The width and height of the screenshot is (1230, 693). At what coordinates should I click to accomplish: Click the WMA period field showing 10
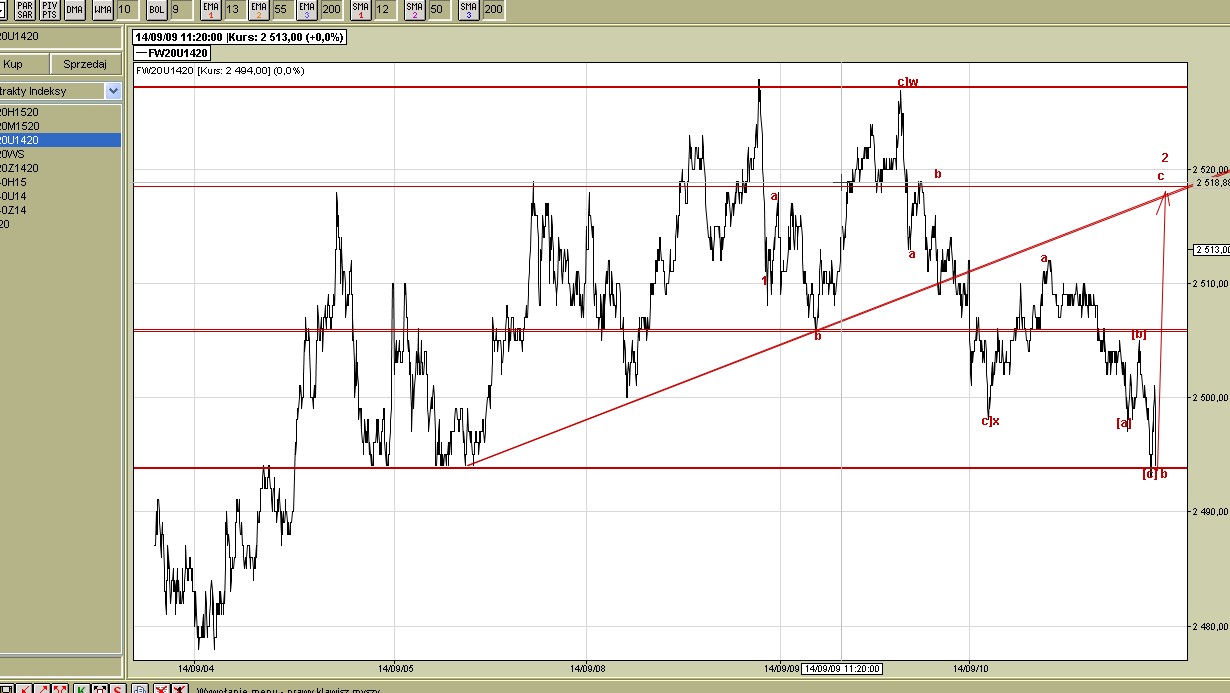(x=126, y=9)
